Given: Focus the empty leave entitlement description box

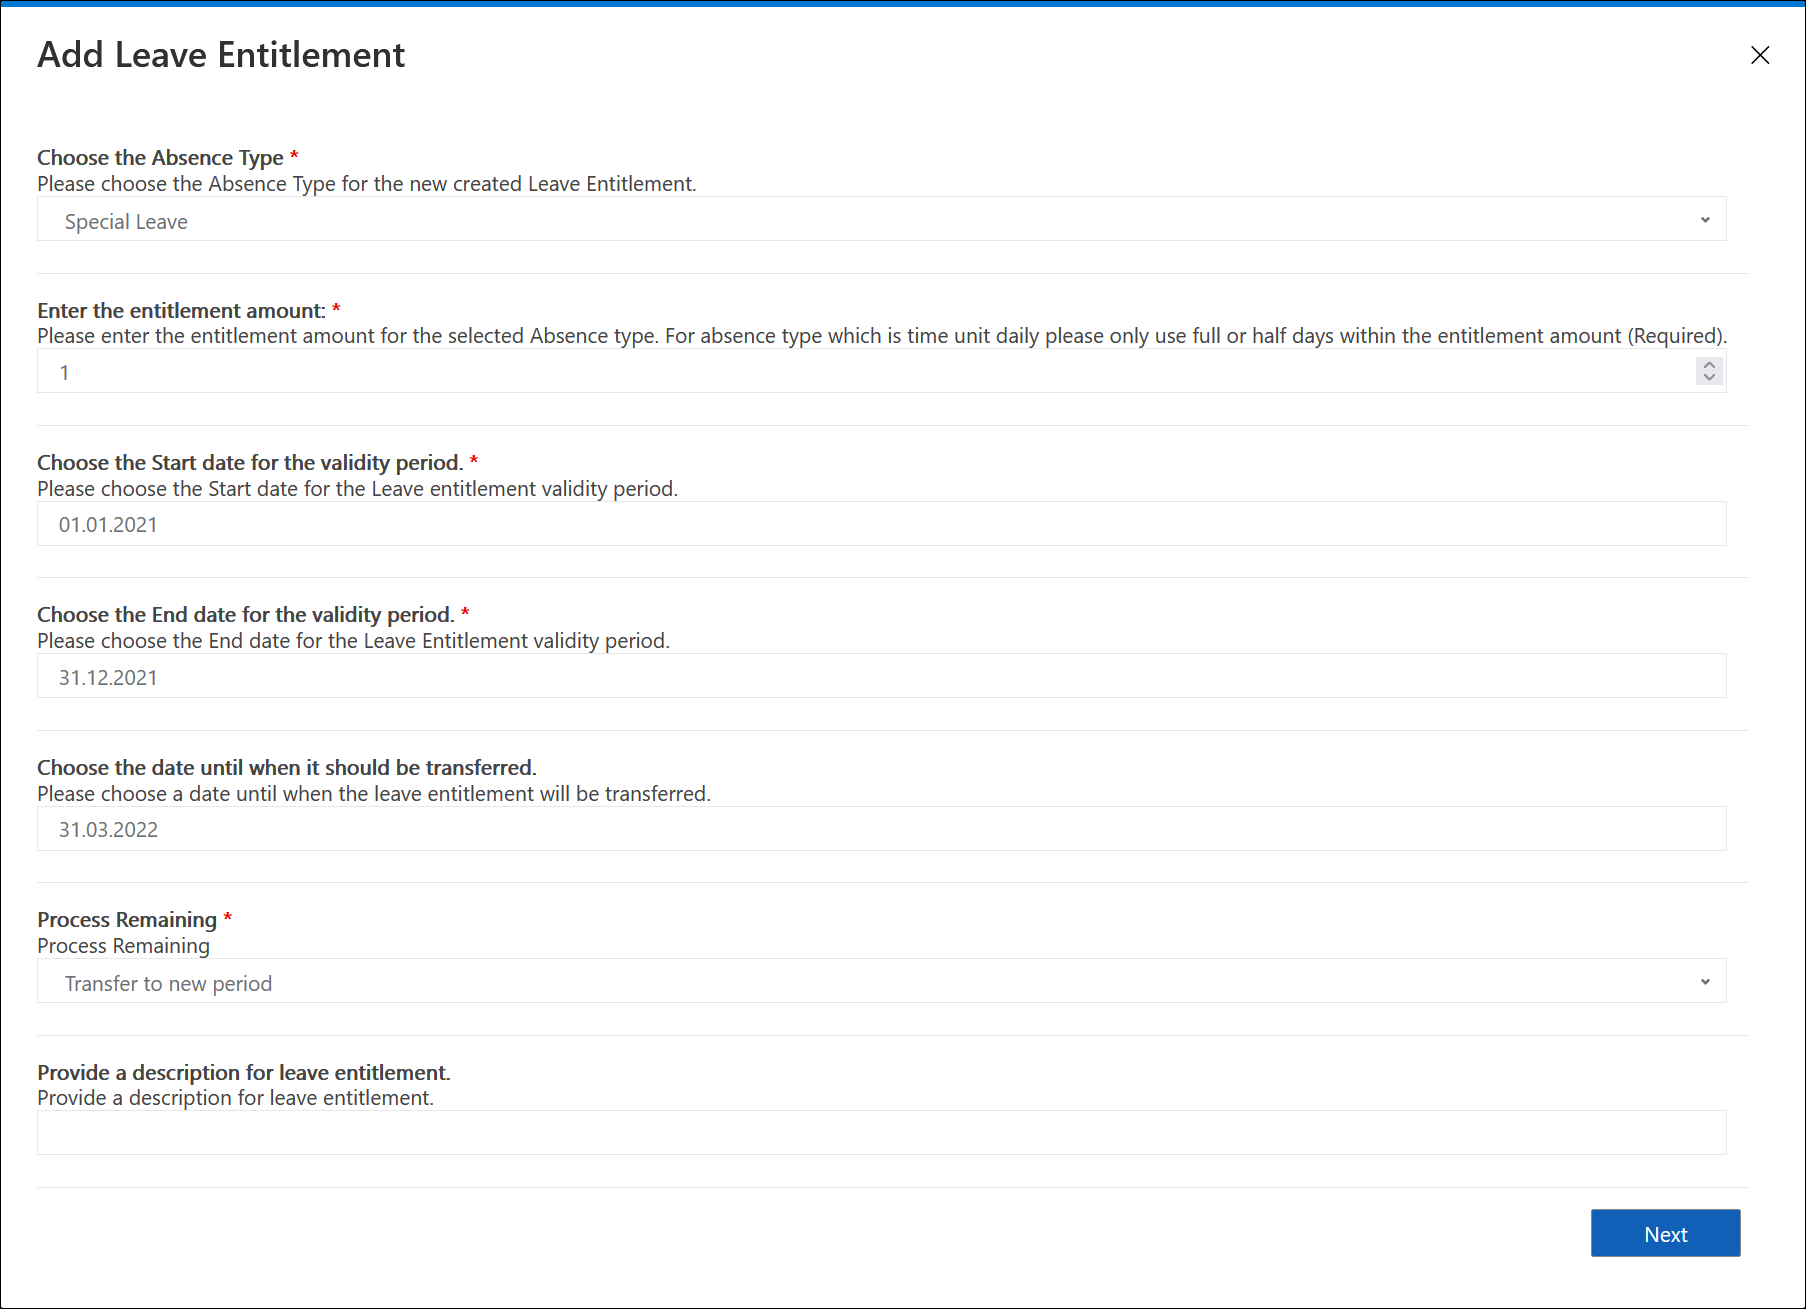Looking at the screenshot, I should pos(880,1133).
